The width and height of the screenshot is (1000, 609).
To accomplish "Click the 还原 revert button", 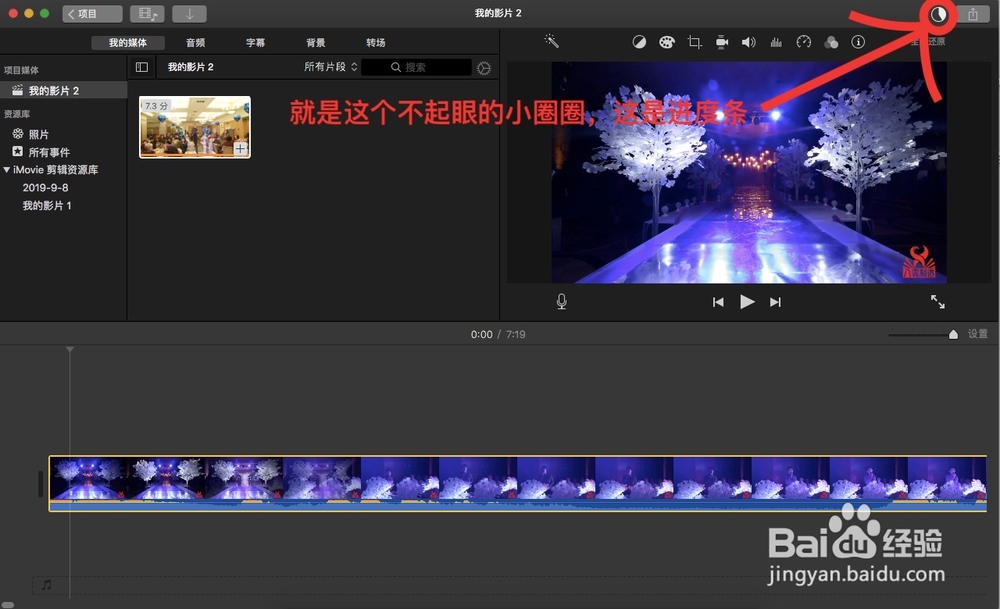I will coord(936,42).
